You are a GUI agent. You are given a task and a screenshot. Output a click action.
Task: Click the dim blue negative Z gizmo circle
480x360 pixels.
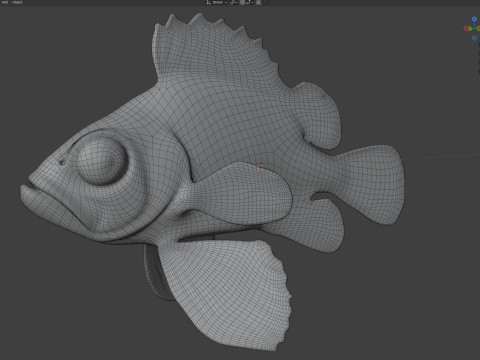pyautogui.click(x=474, y=38)
